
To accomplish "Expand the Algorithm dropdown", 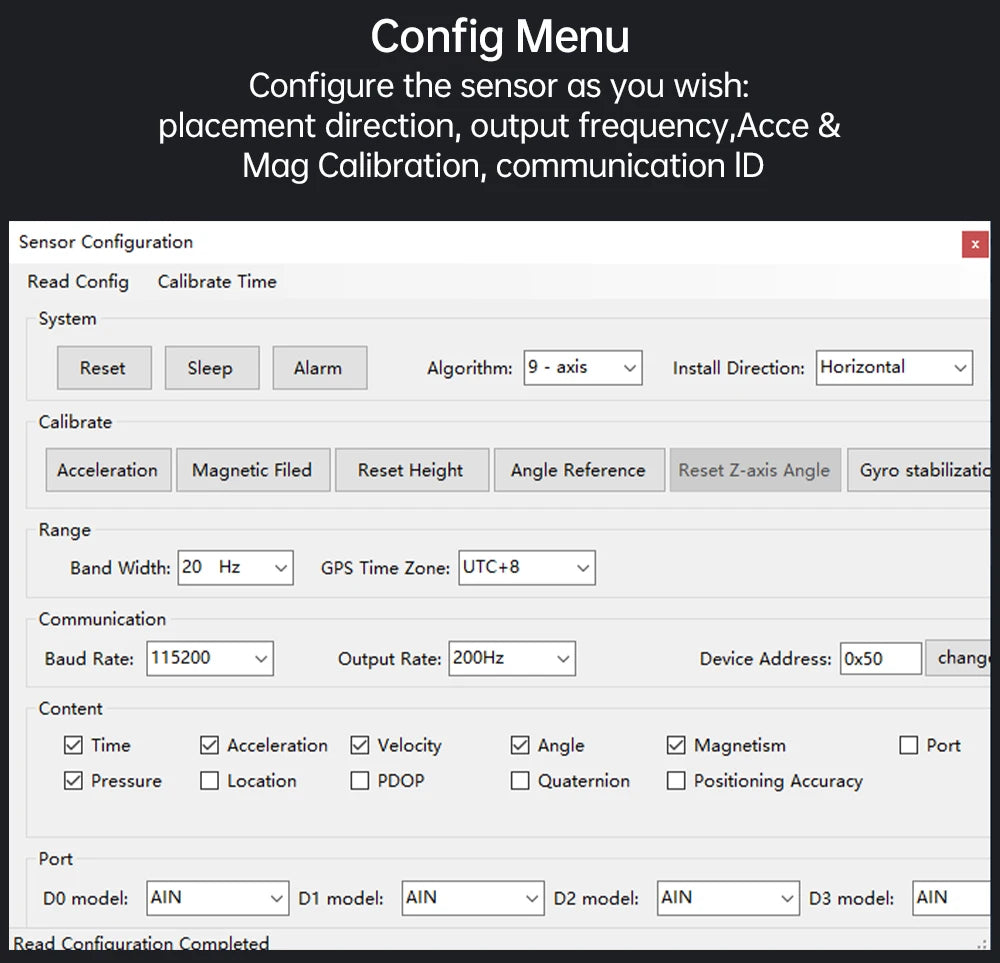I will point(583,368).
